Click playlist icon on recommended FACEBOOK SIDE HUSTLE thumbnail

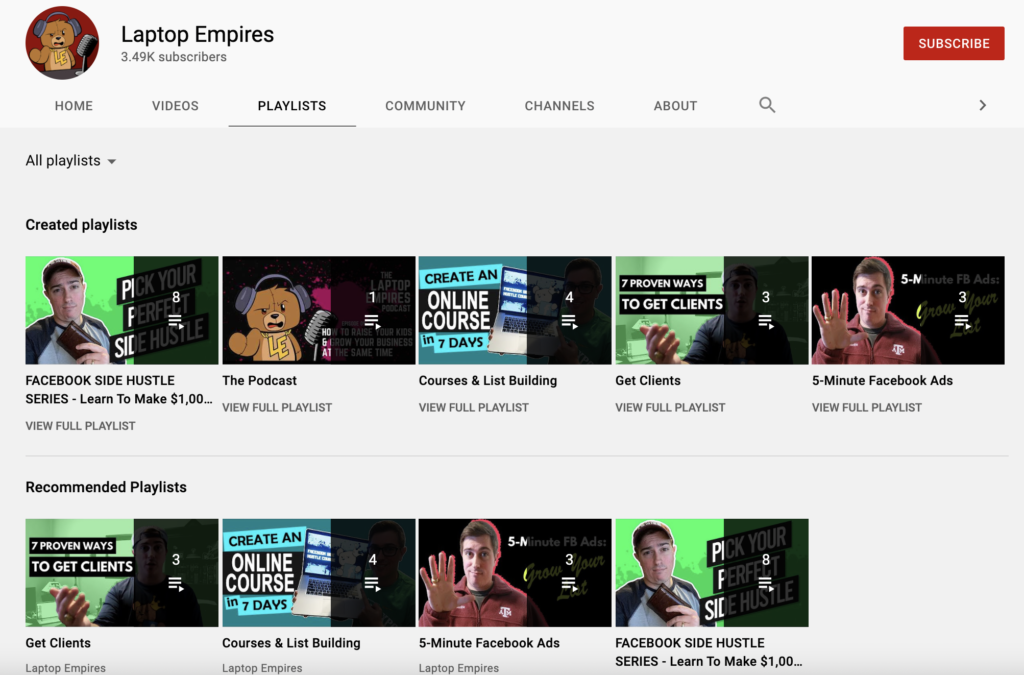(765, 584)
